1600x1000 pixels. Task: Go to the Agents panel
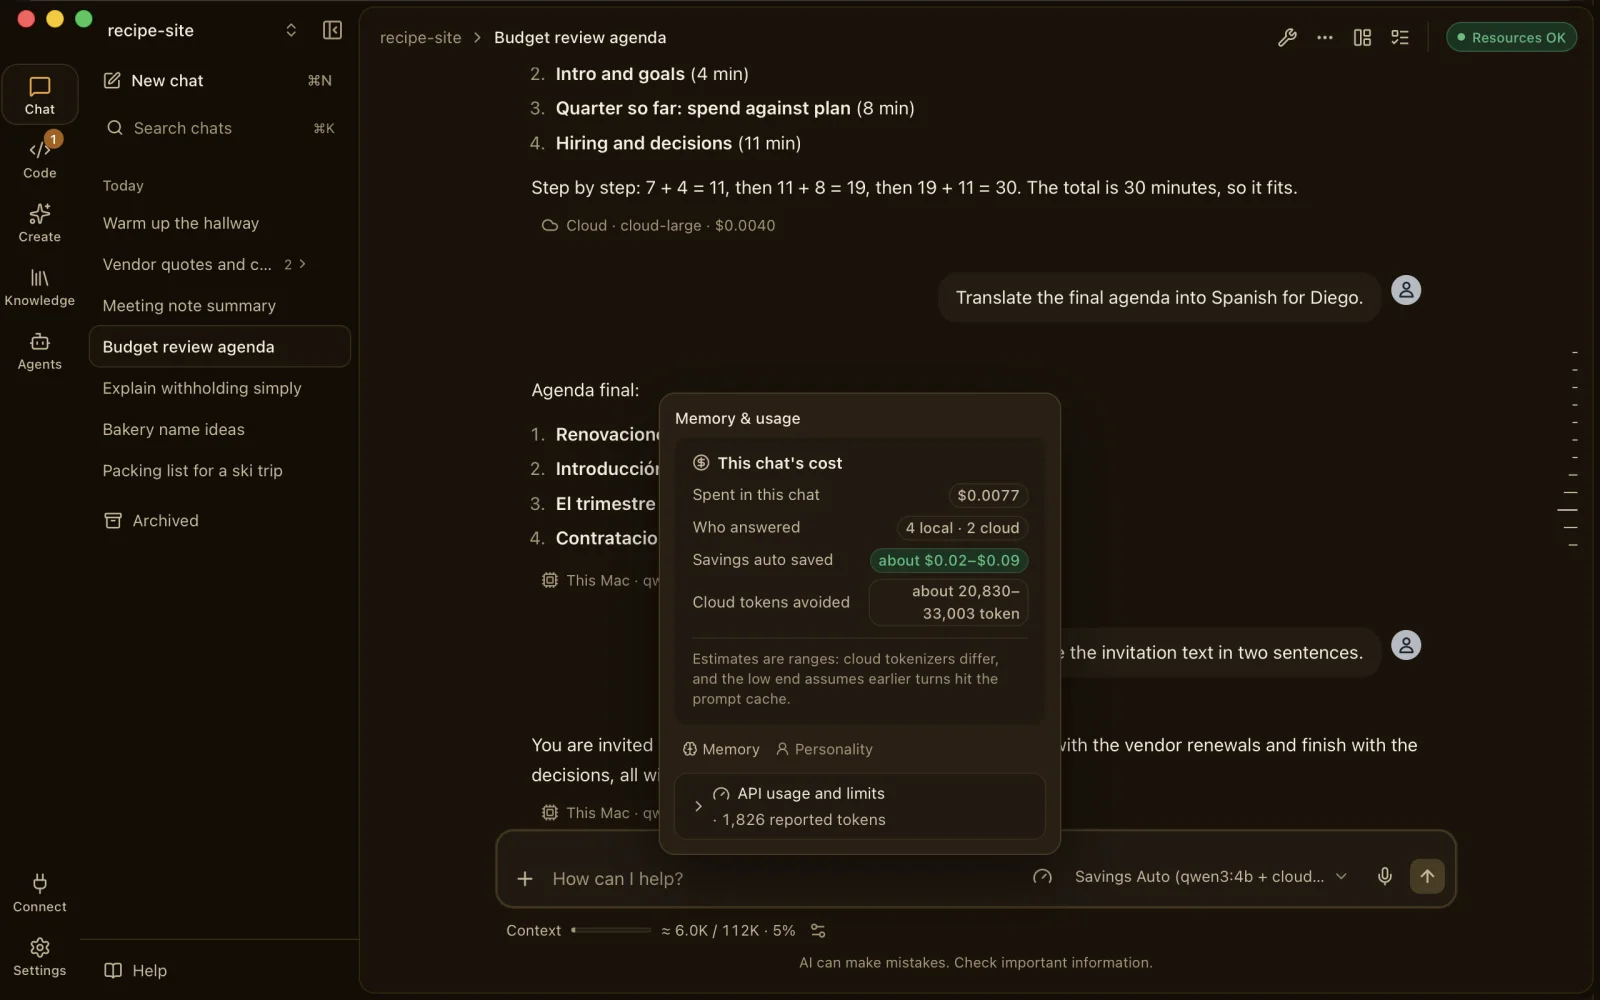(x=40, y=351)
